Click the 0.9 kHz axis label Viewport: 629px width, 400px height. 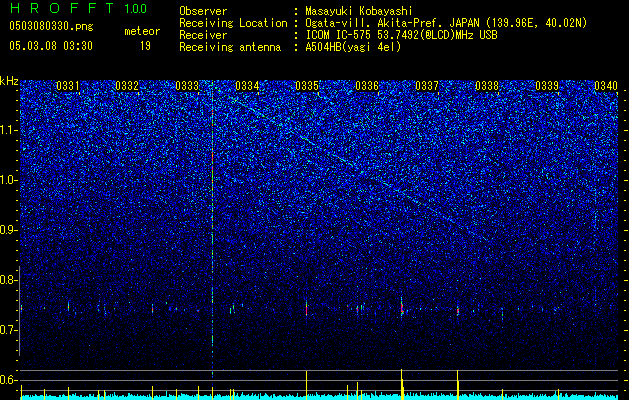tap(9, 230)
